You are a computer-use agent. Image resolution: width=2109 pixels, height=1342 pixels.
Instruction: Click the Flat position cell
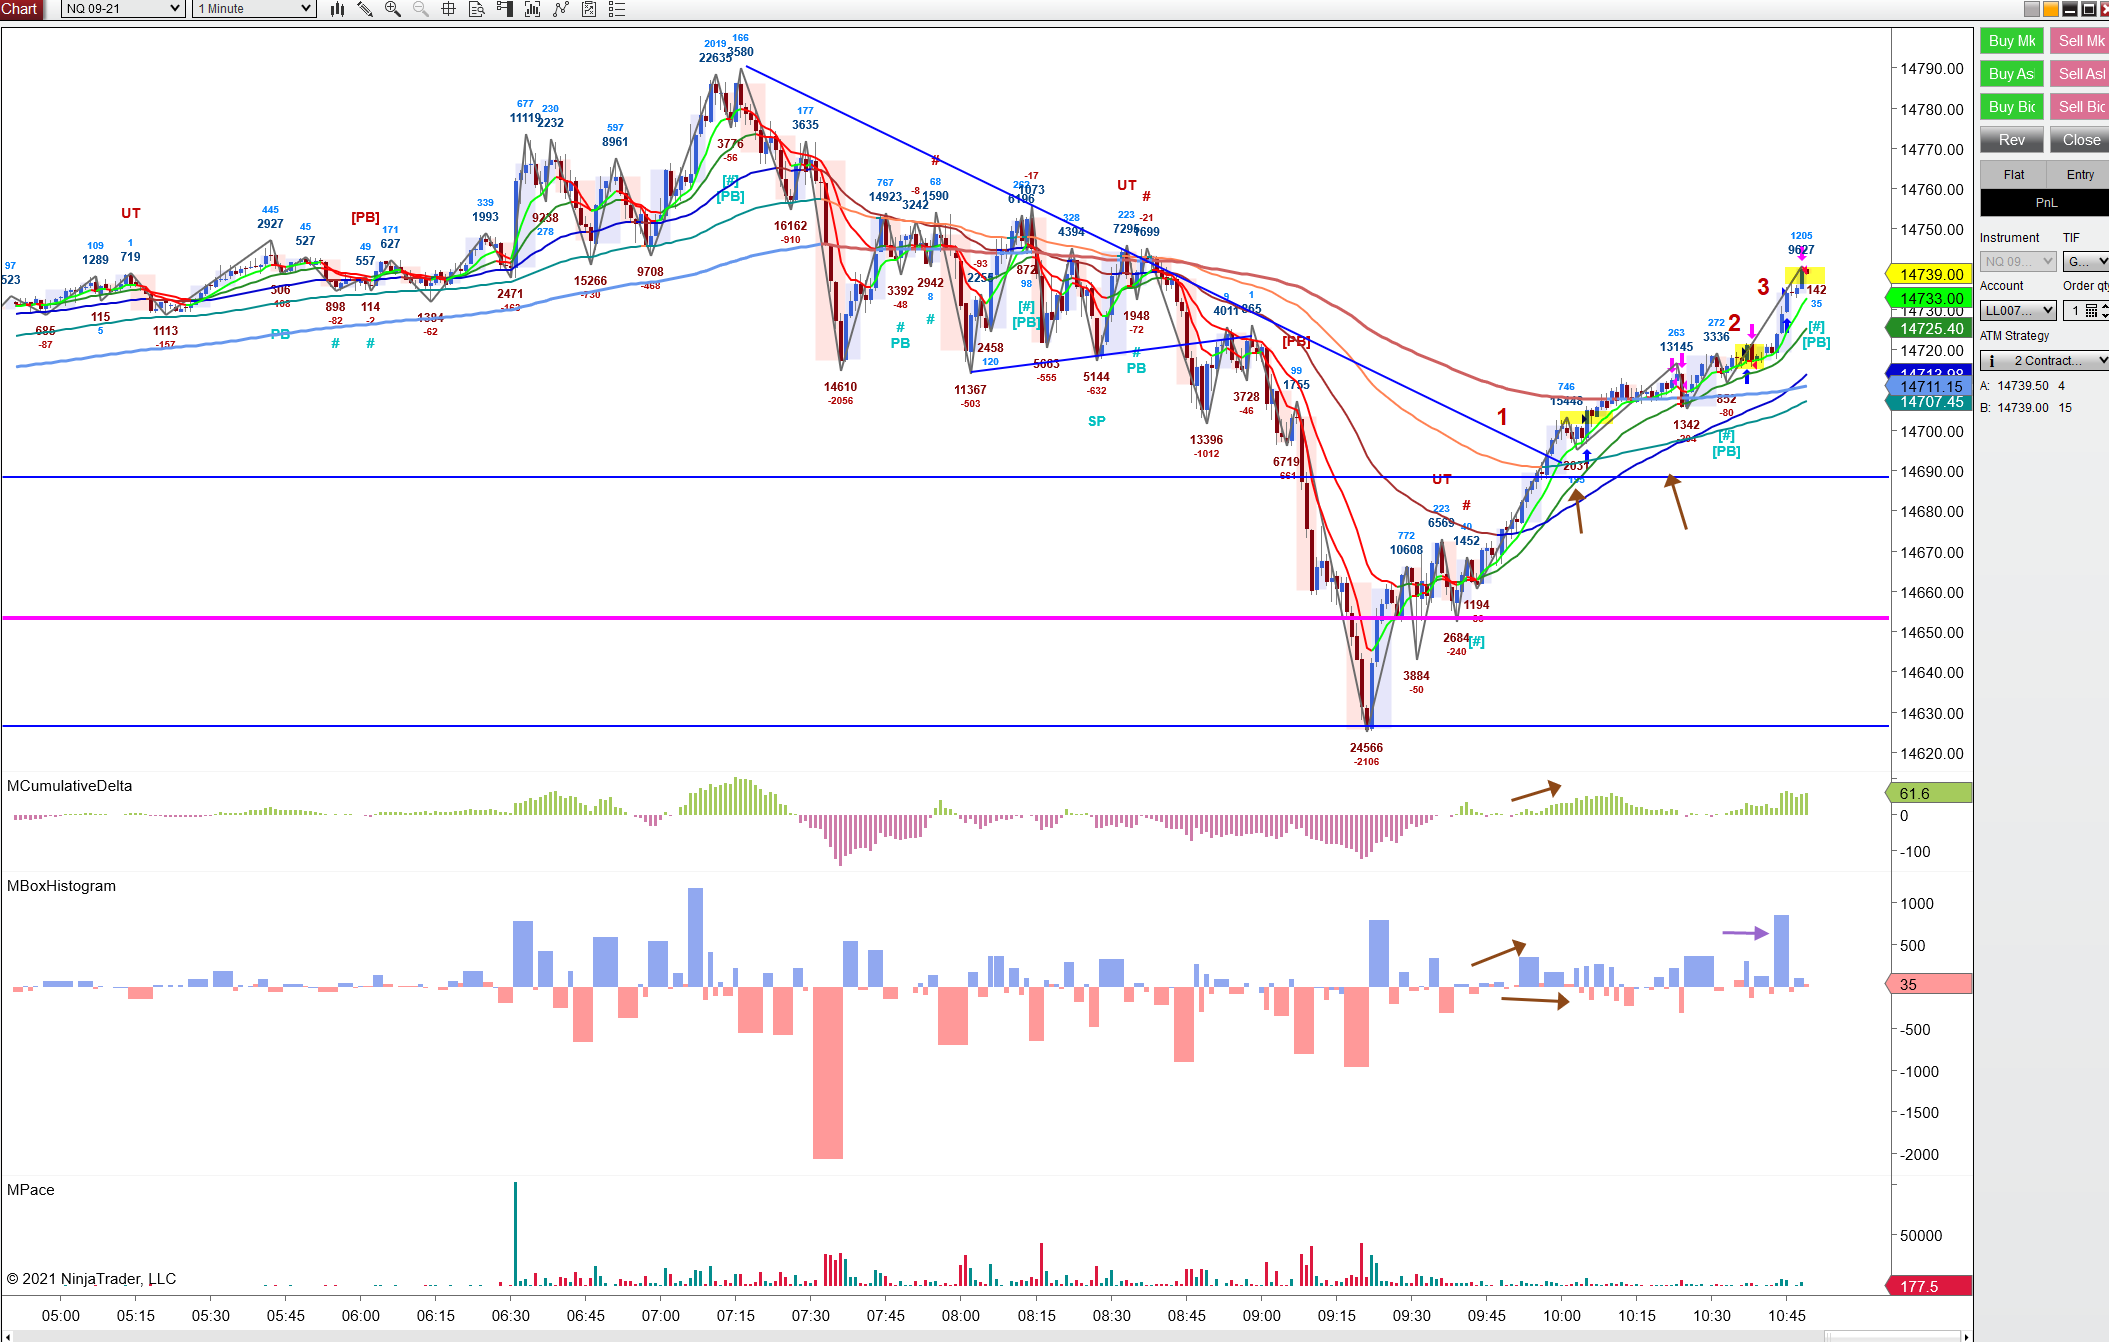(x=2013, y=175)
